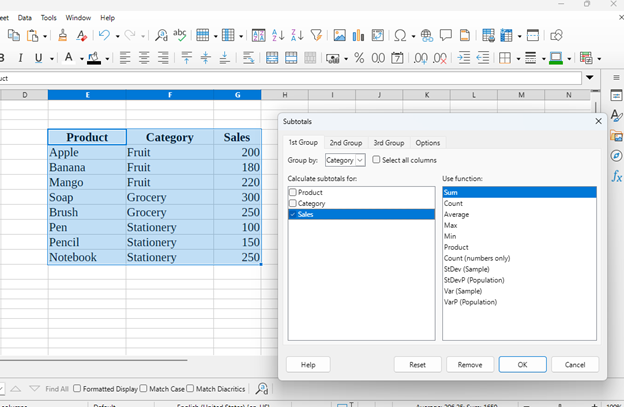
Task: Click Sort Ascending icon
Action: coord(278,35)
